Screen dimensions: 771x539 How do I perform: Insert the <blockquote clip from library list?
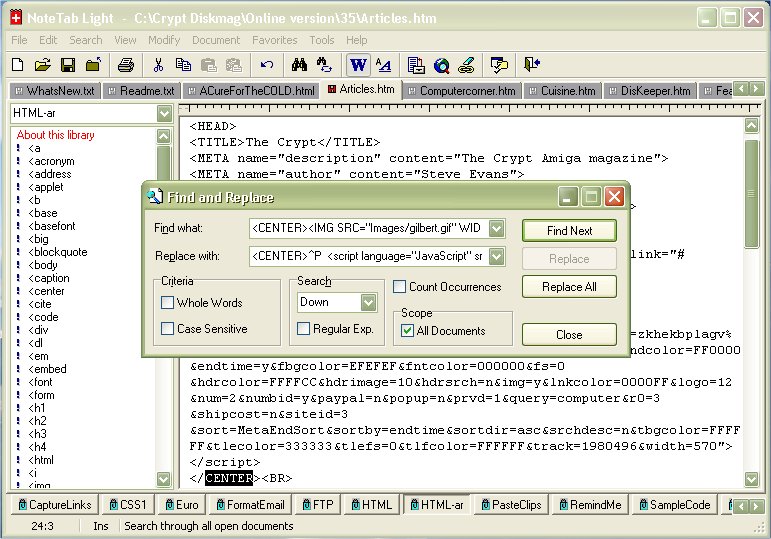58,252
